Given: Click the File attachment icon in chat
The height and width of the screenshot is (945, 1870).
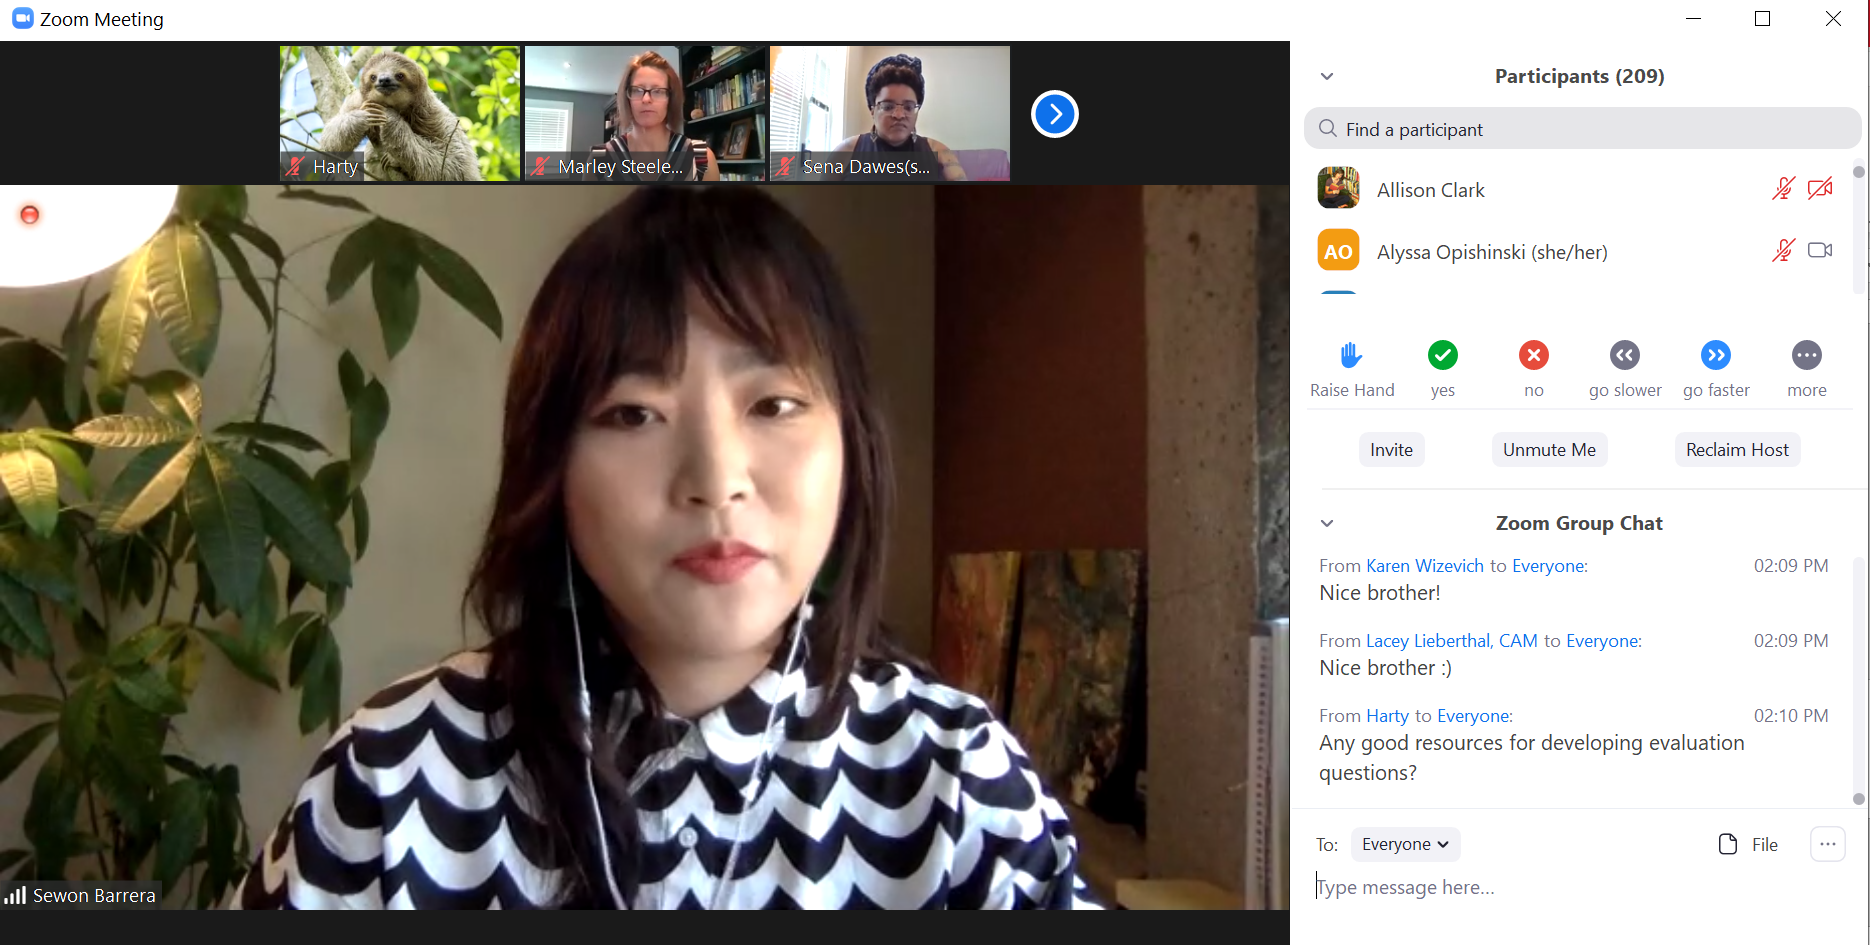Looking at the screenshot, I should point(1728,844).
